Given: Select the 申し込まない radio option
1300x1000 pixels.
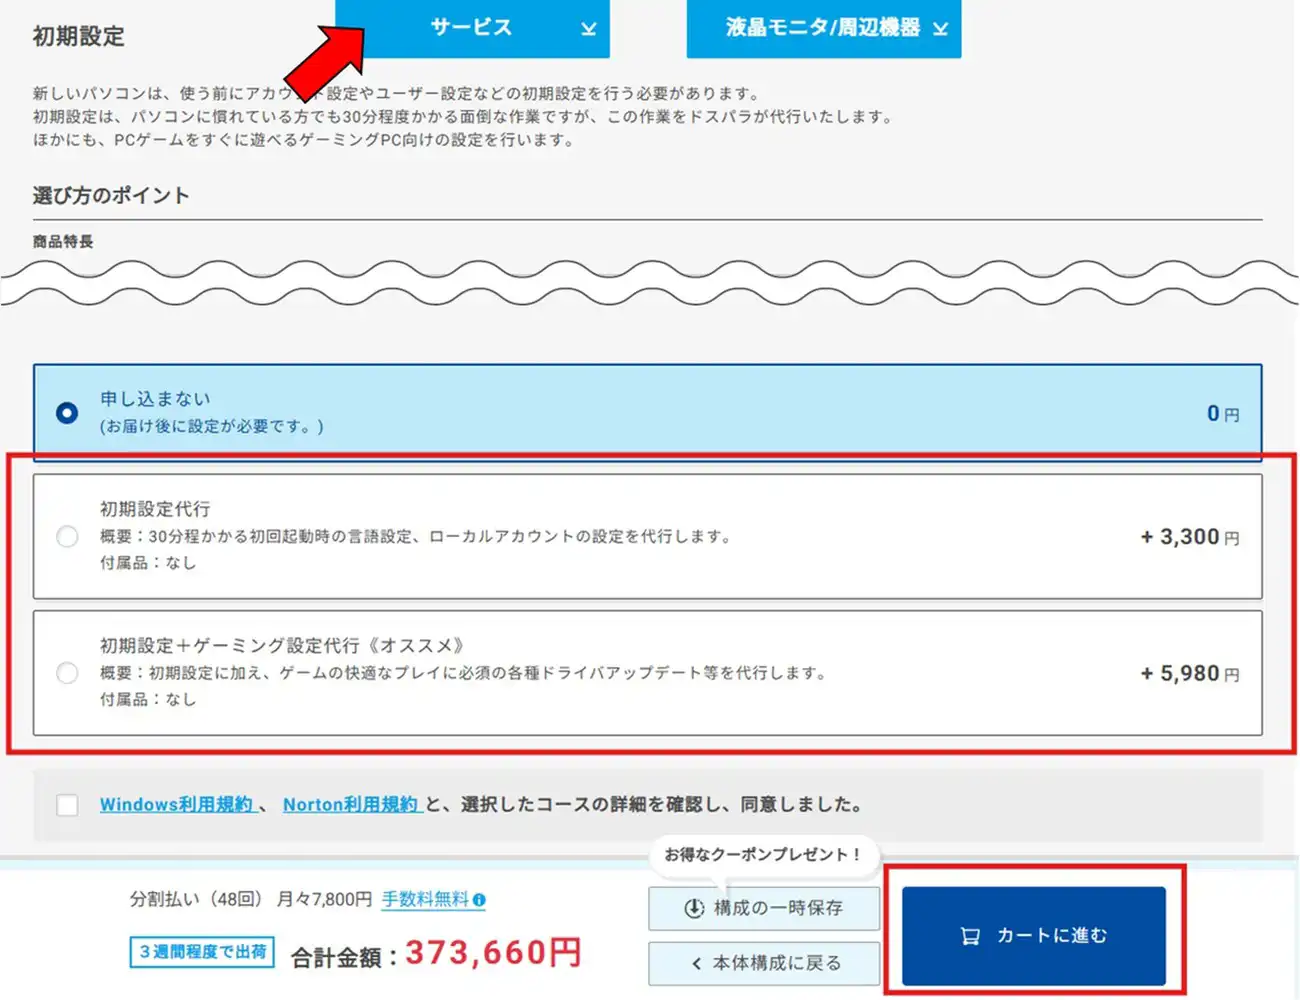Looking at the screenshot, I should 67,413.
